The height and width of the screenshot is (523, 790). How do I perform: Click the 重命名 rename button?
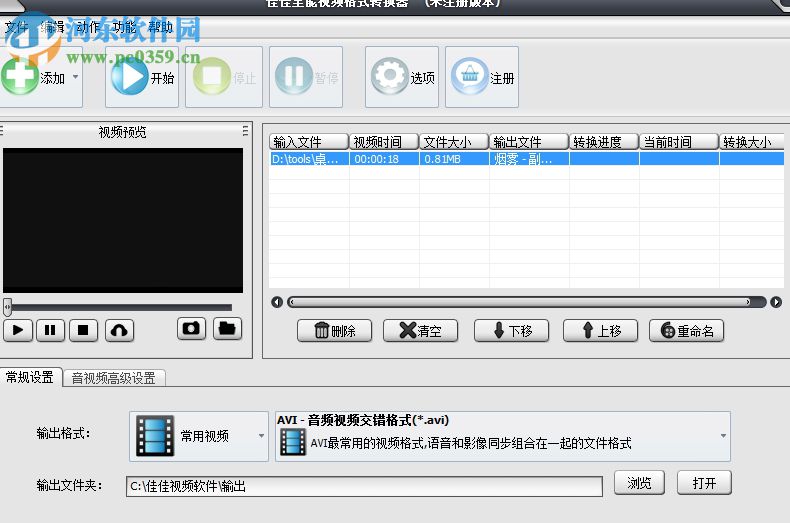click(x=687, y=331)
